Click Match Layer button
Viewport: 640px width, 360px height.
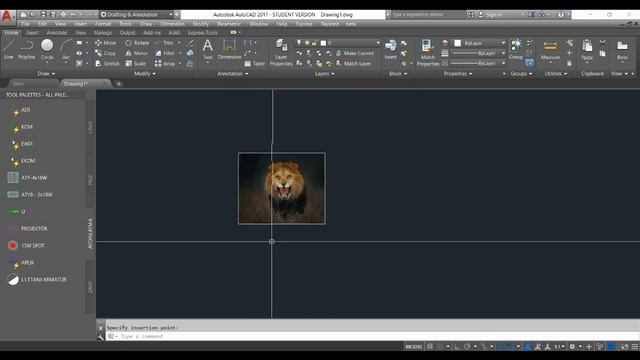tap(353, 64)
